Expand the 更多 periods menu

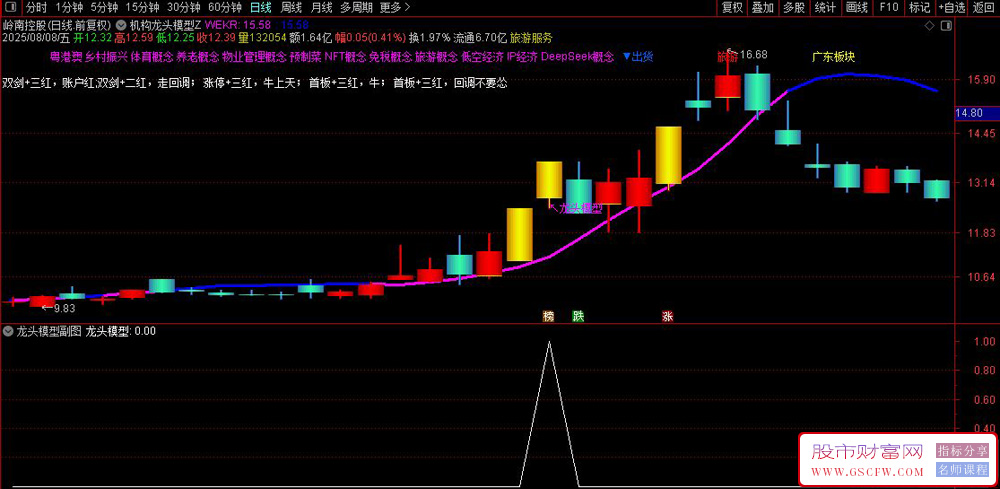(x=395, y=8)
